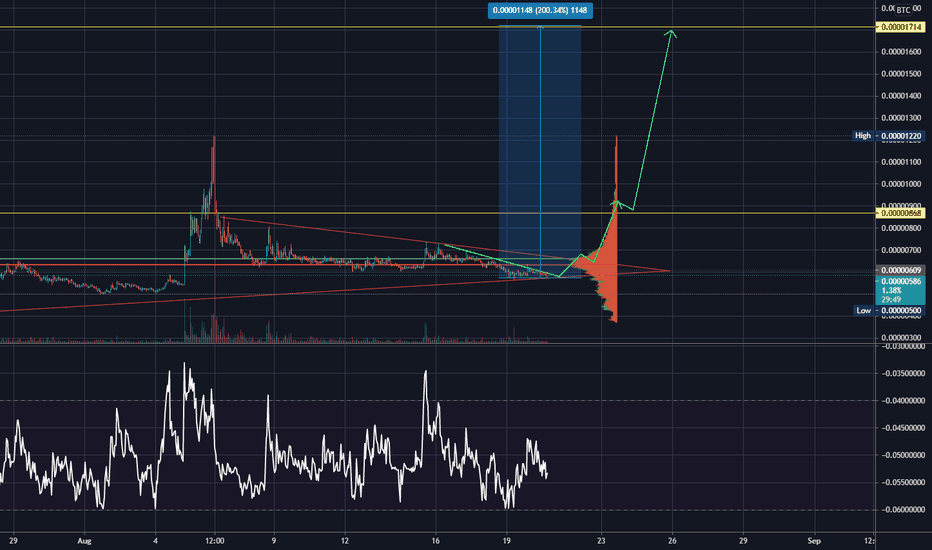Click the 26 date label on time axis

[672, 541]
